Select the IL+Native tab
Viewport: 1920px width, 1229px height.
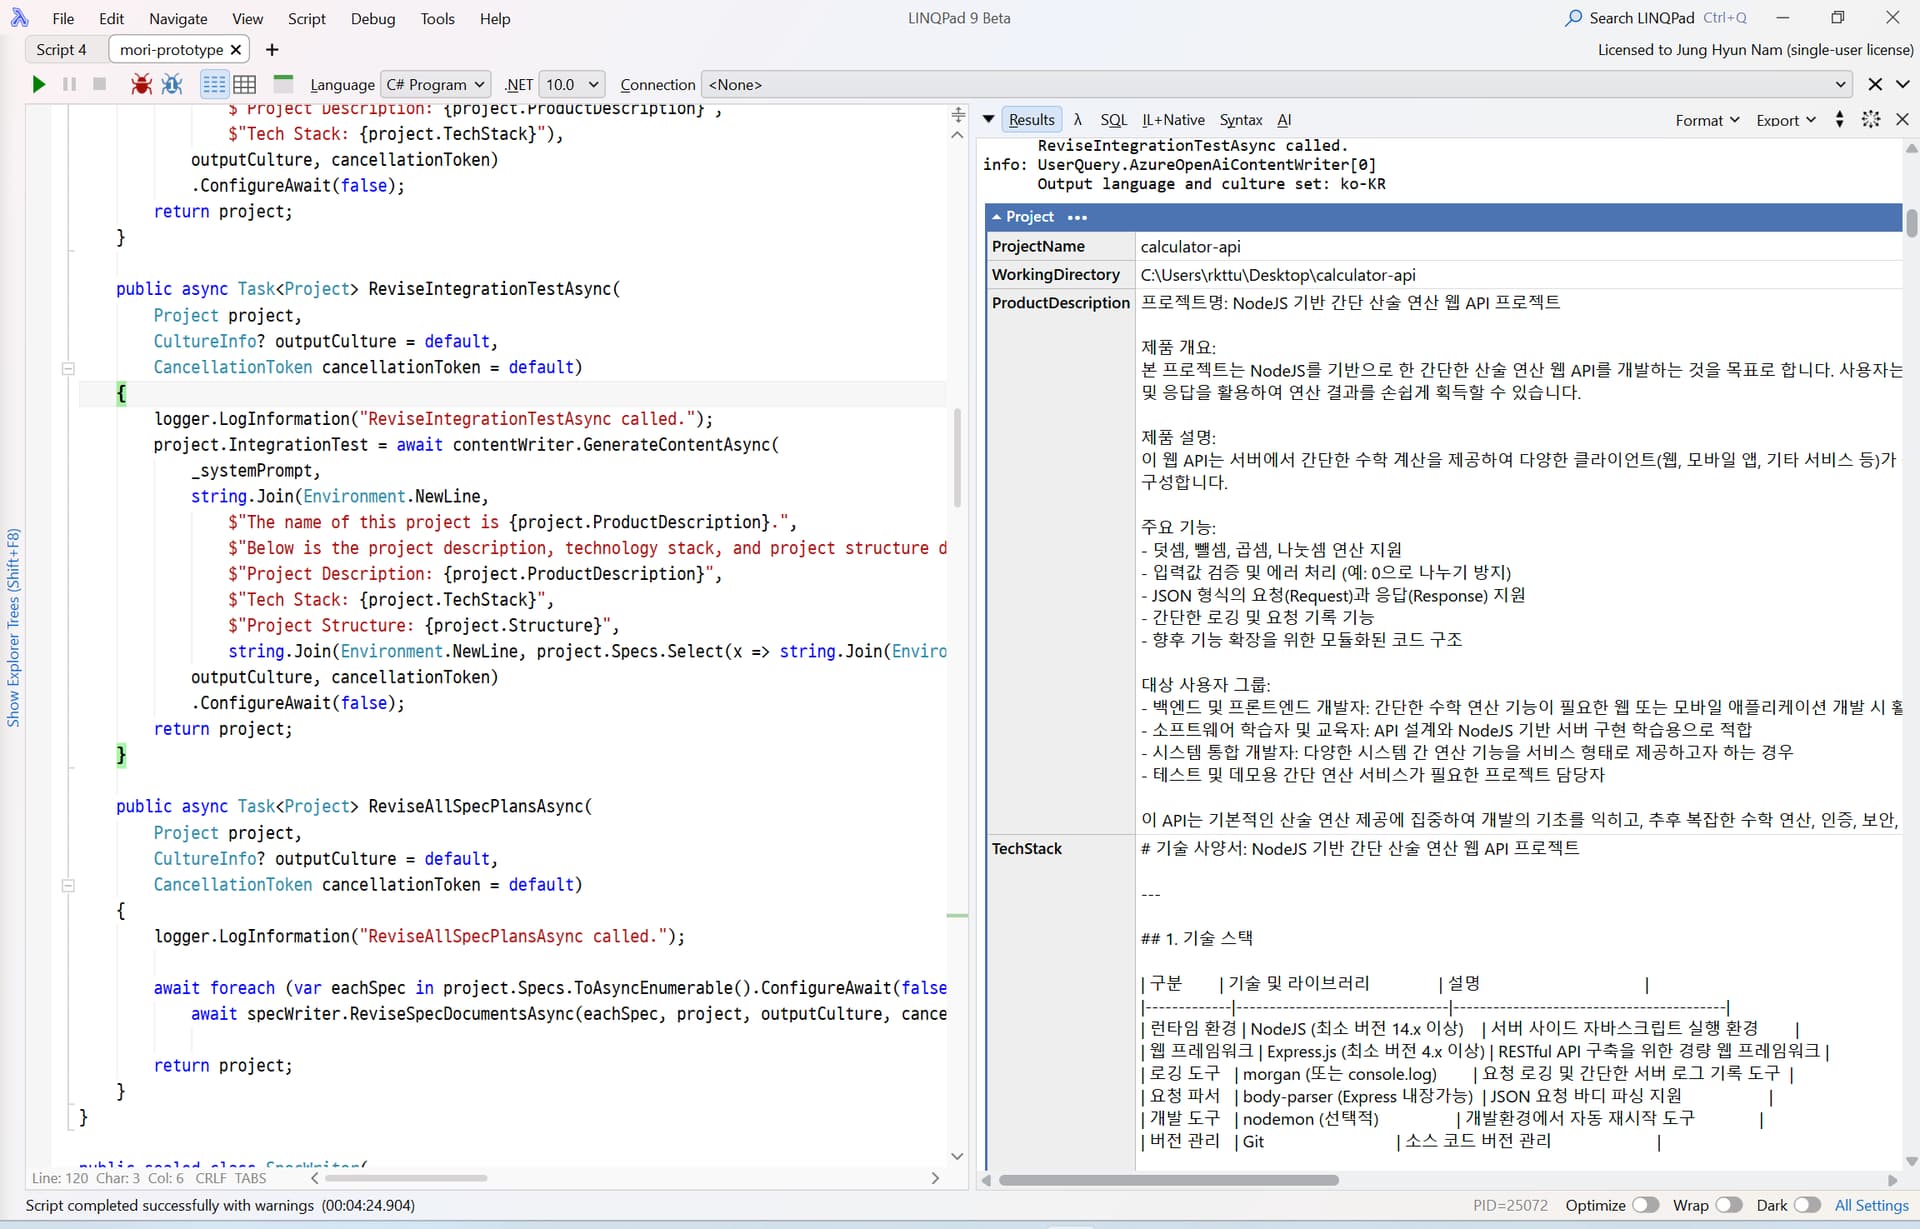tap(1173, 119)
